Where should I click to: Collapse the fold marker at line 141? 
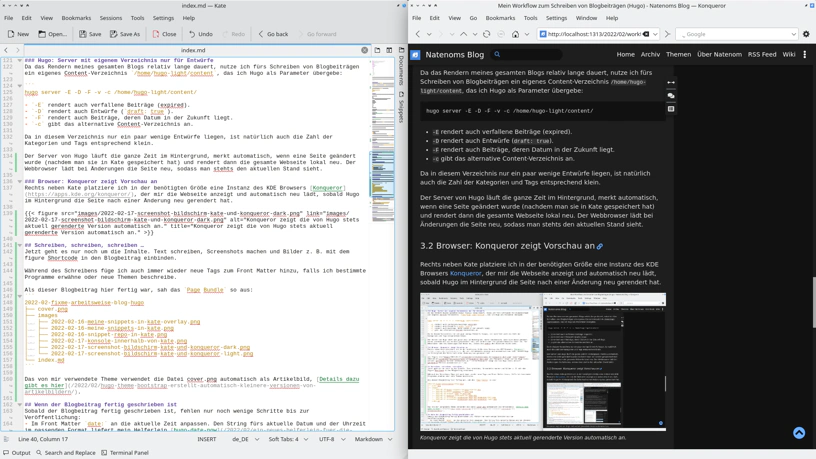(x=20, y=245)
